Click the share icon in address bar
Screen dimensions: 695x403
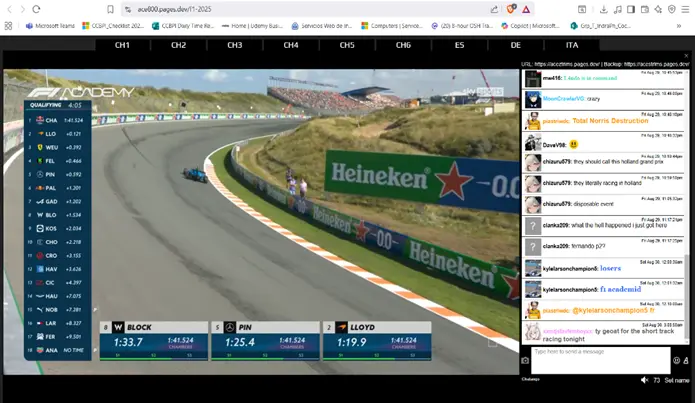click(x=494, y=9)
